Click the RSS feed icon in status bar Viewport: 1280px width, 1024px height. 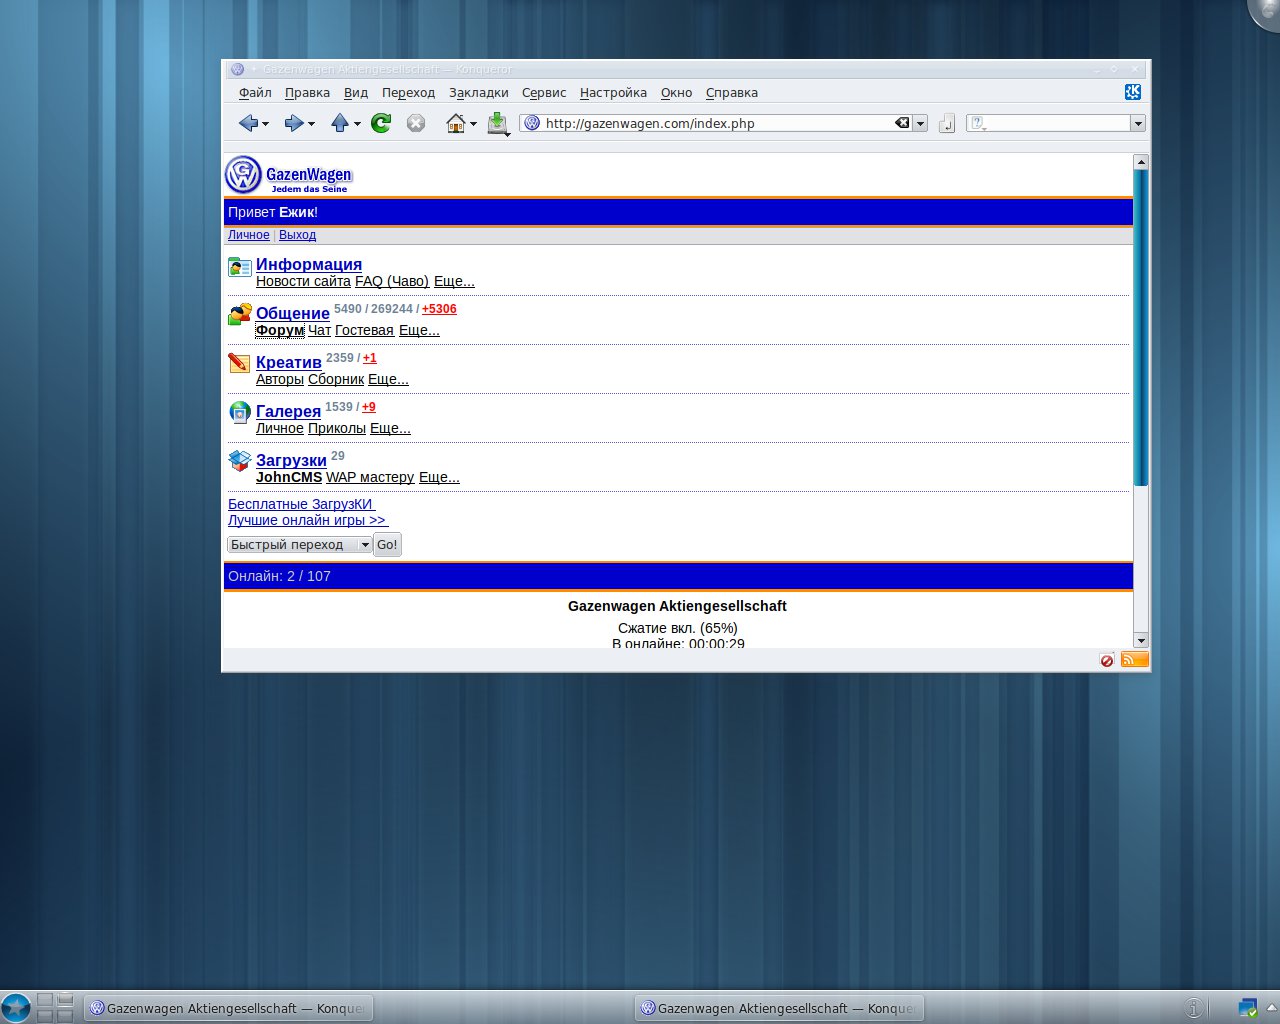[x=1134, y=659]
